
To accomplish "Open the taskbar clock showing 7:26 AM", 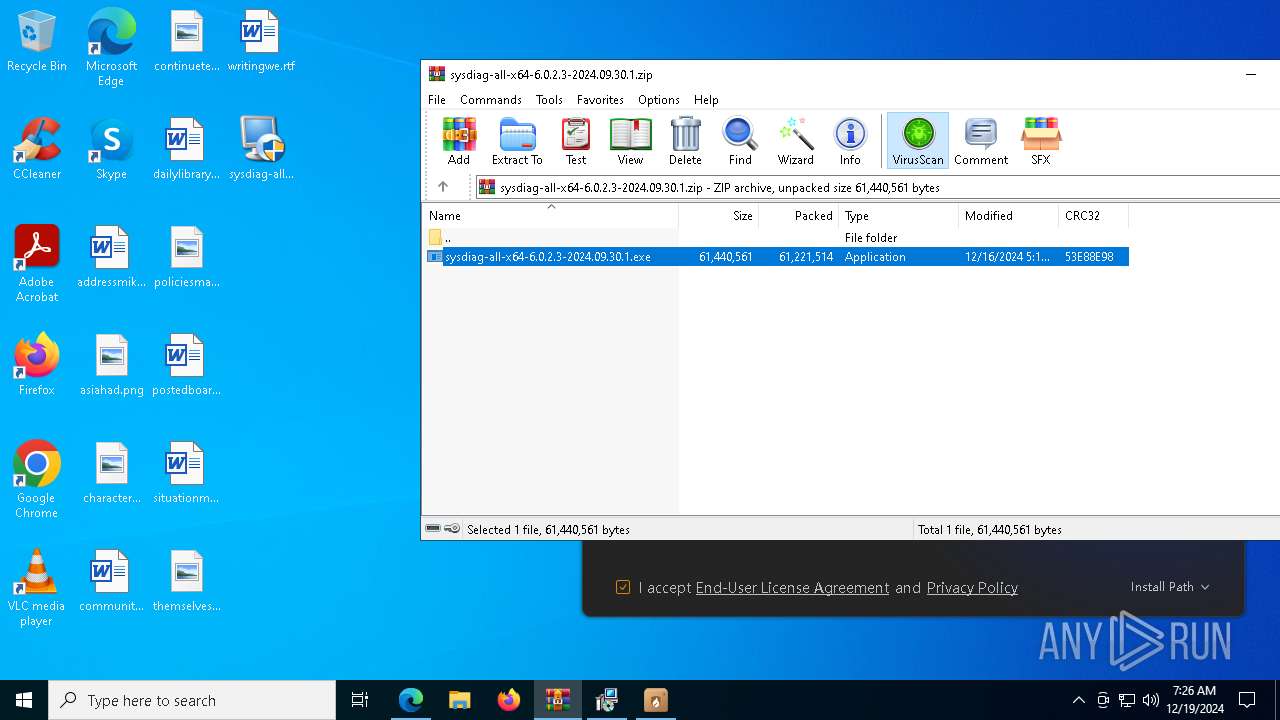I will click(x=1197, y=700).
